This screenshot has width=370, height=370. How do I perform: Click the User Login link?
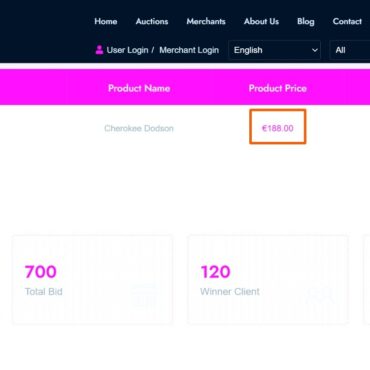[127, 50]
